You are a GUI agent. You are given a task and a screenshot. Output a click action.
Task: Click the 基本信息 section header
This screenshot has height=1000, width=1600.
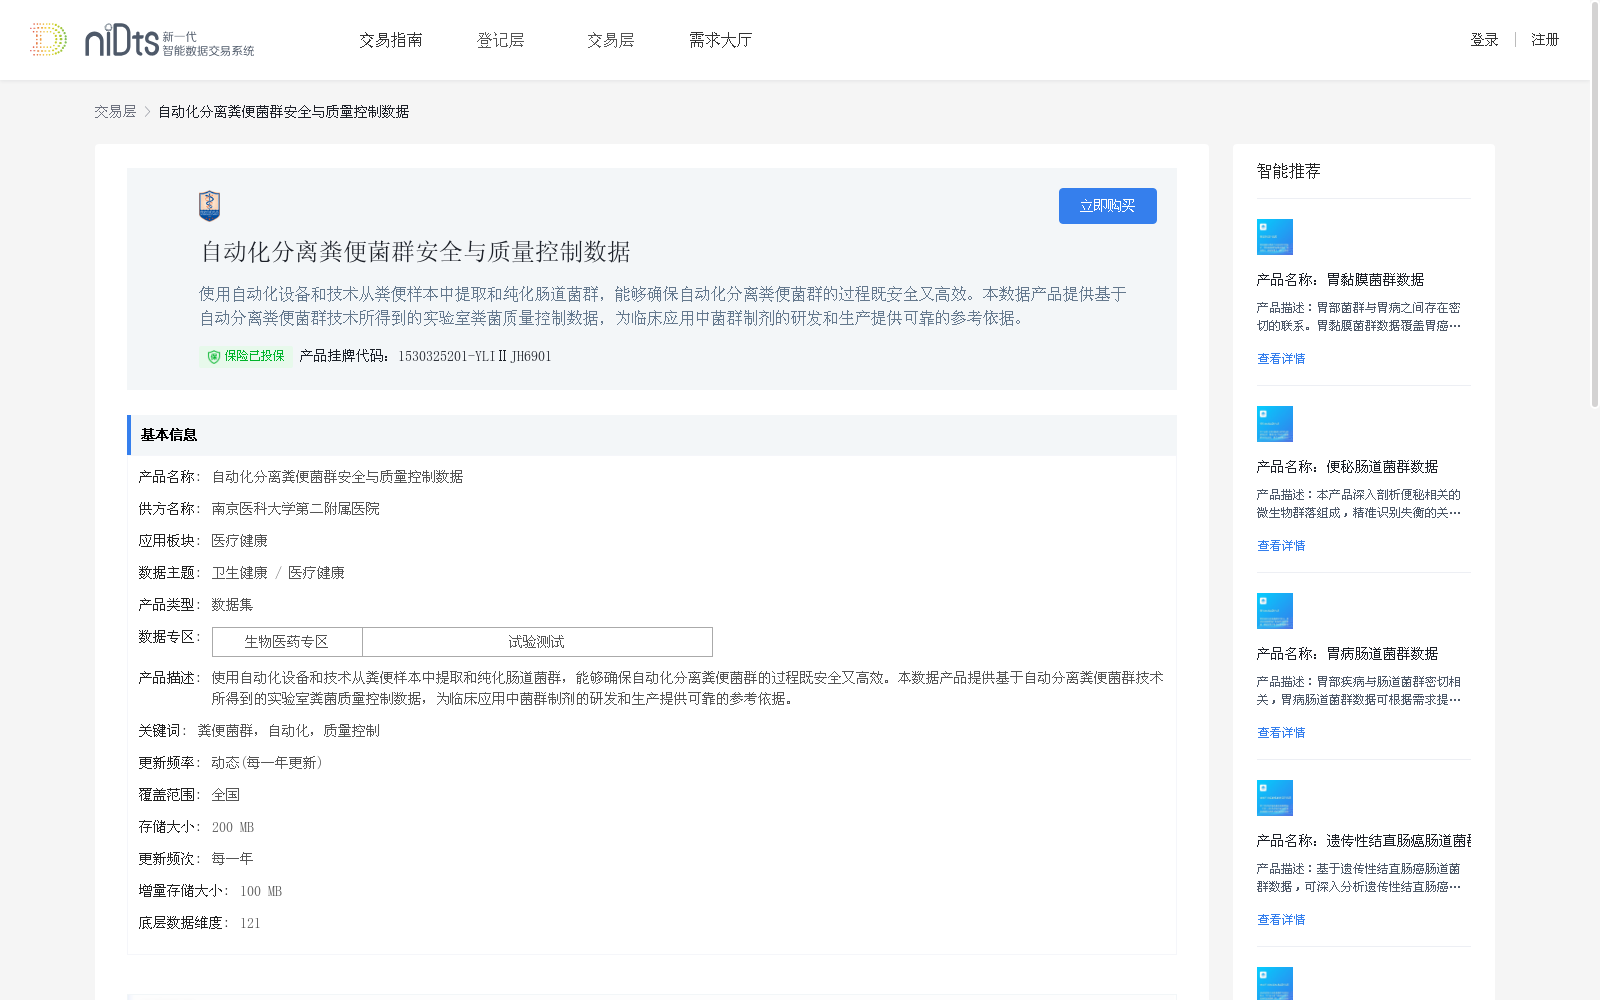652,435
